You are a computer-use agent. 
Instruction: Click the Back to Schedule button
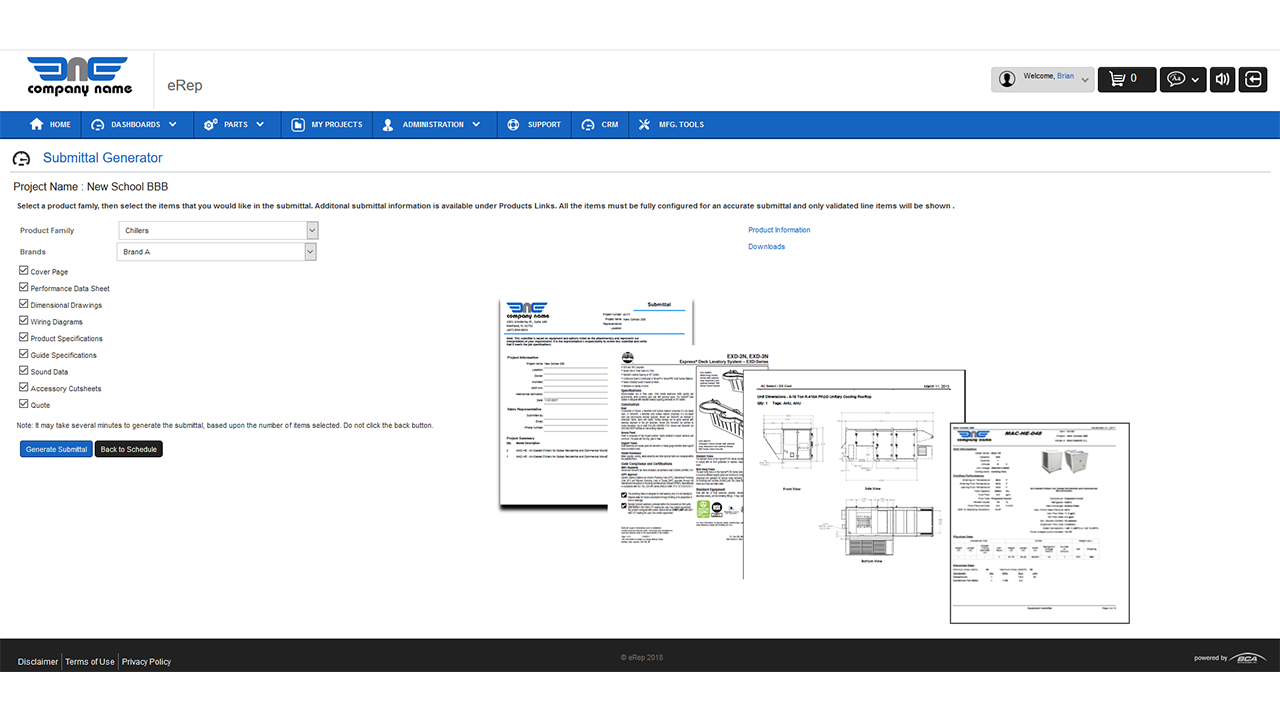tap(128, 449)
